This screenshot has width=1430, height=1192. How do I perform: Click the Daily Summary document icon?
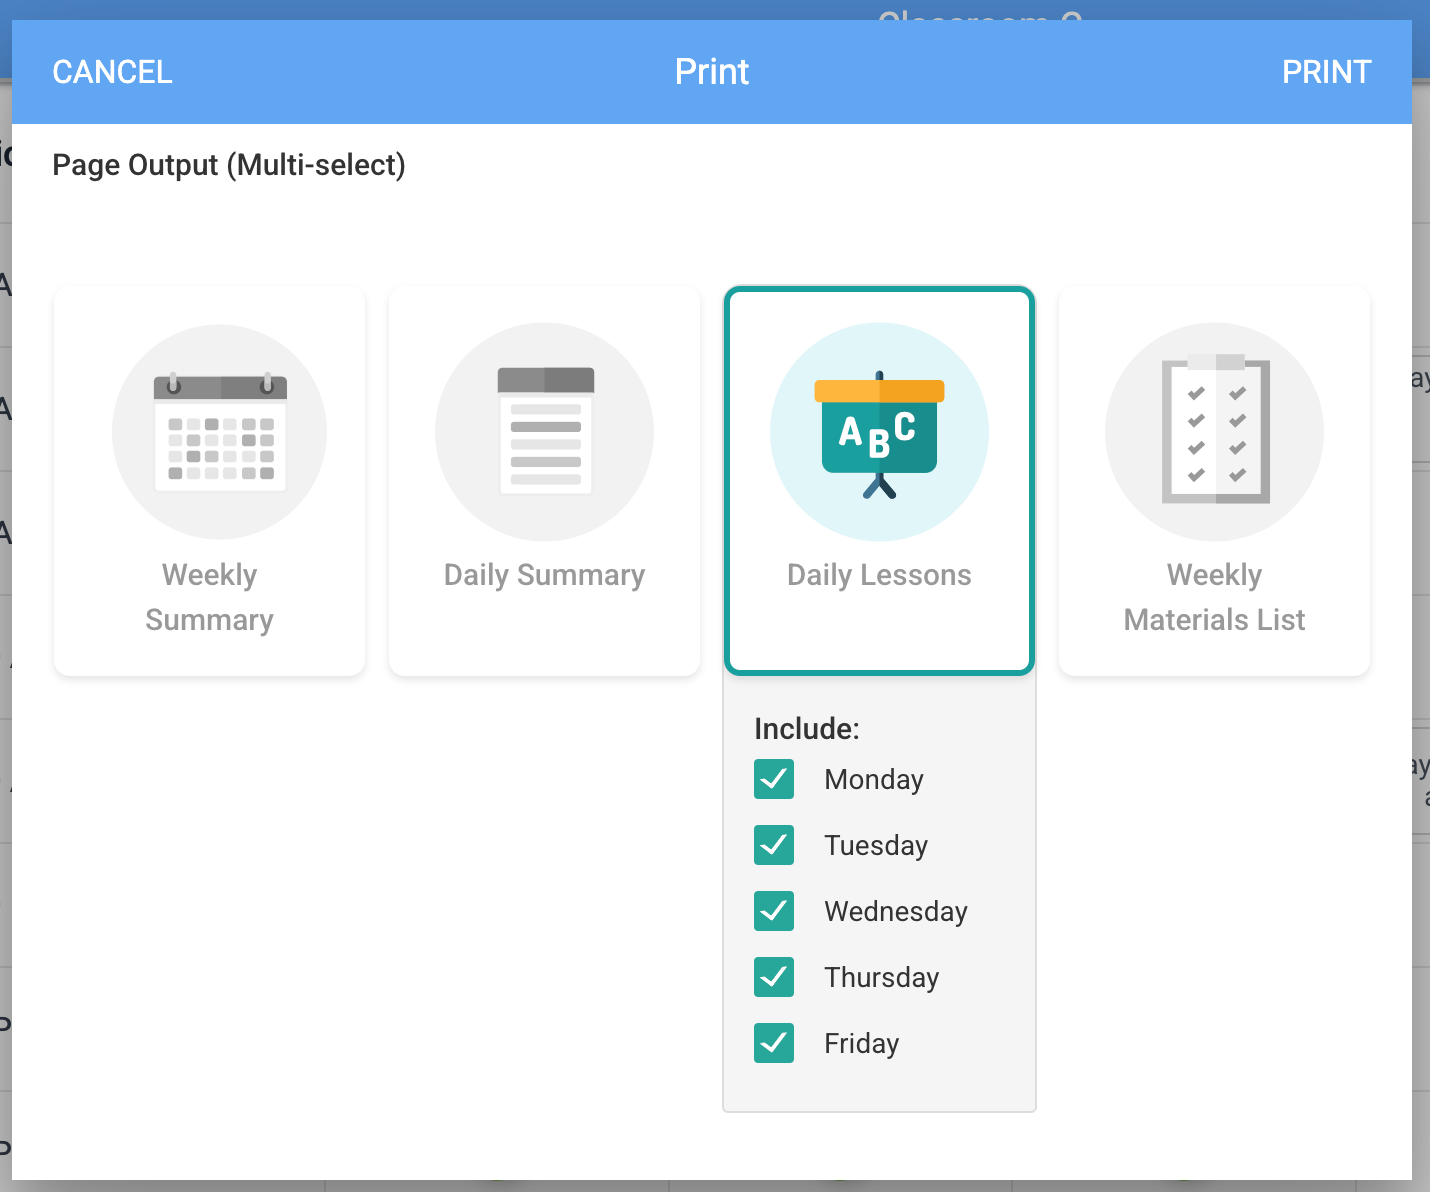tap(545, 432)
